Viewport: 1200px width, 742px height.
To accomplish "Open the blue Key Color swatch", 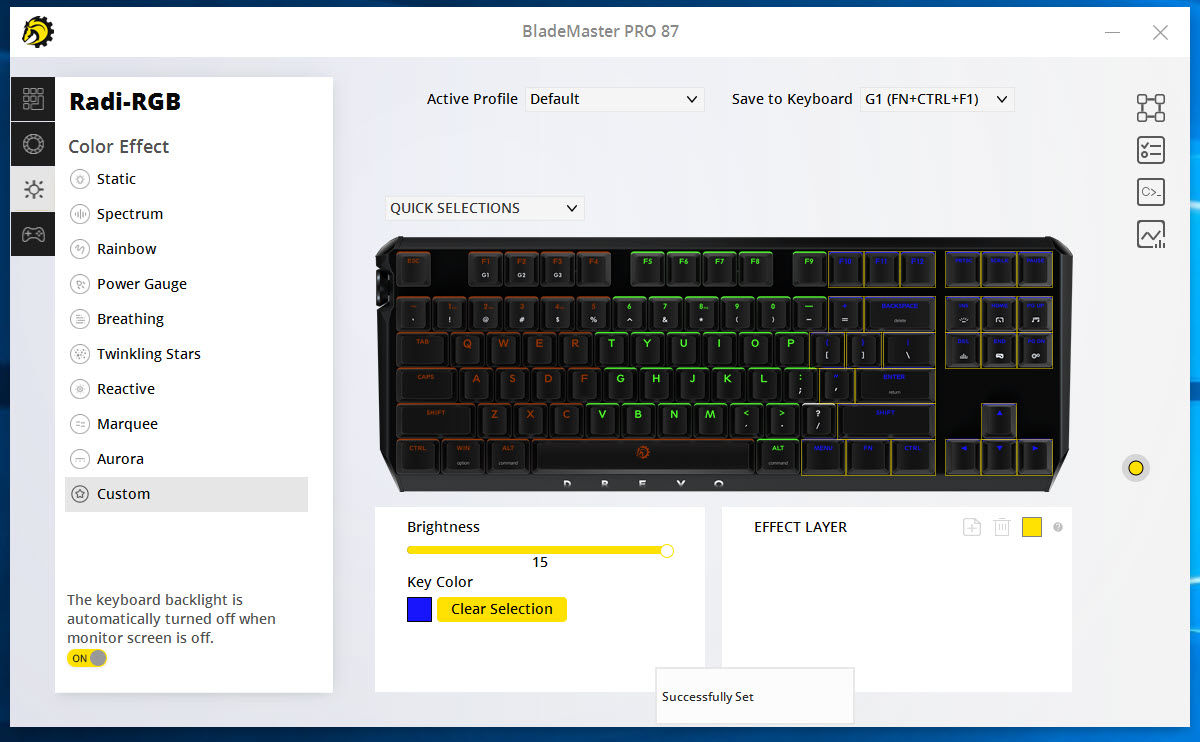I will (x=420, y=609).
